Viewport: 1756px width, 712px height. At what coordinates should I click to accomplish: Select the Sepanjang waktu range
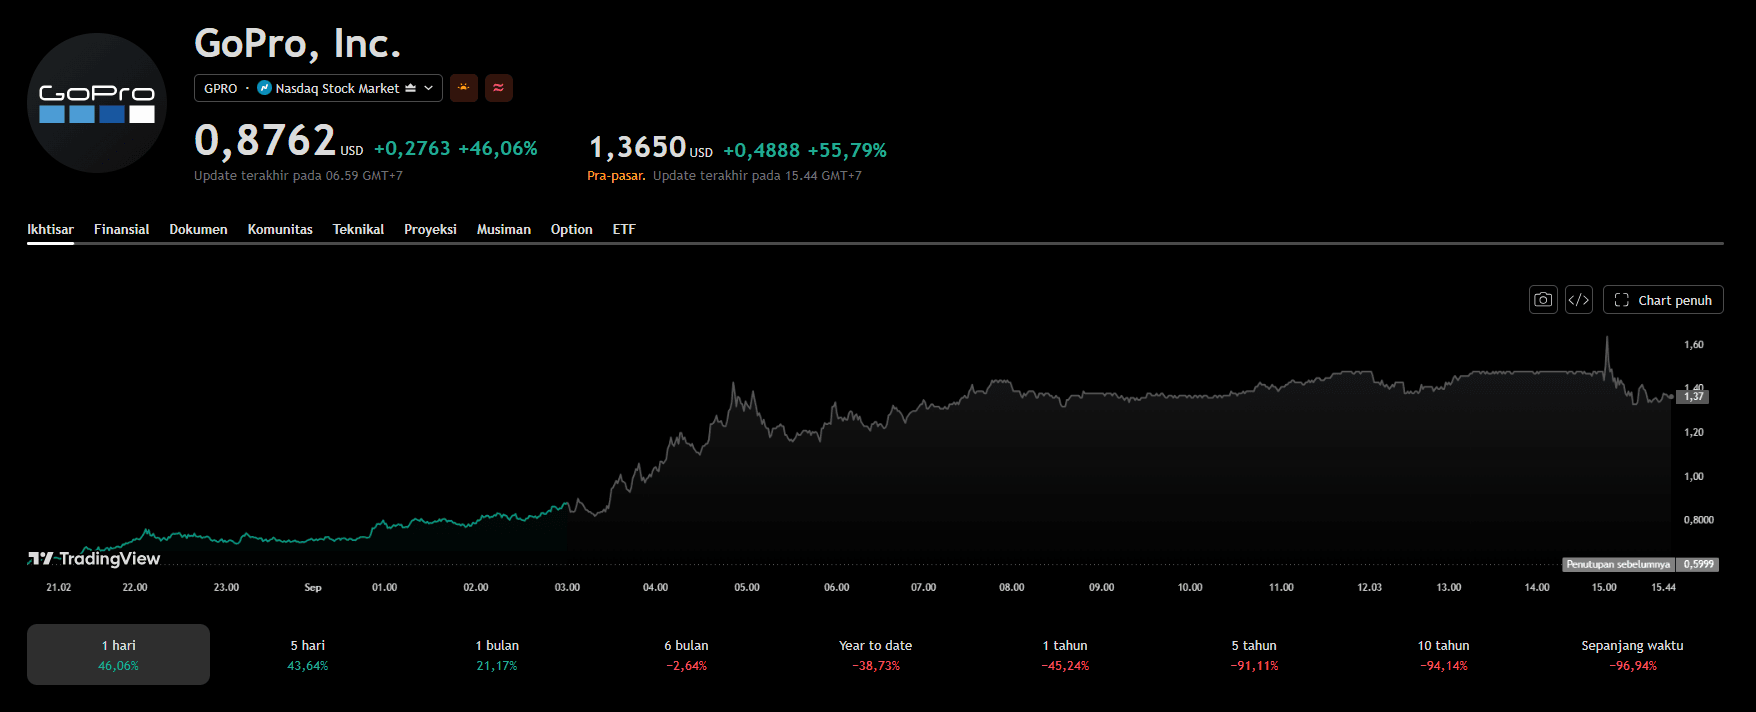(x=1632, y=654)
